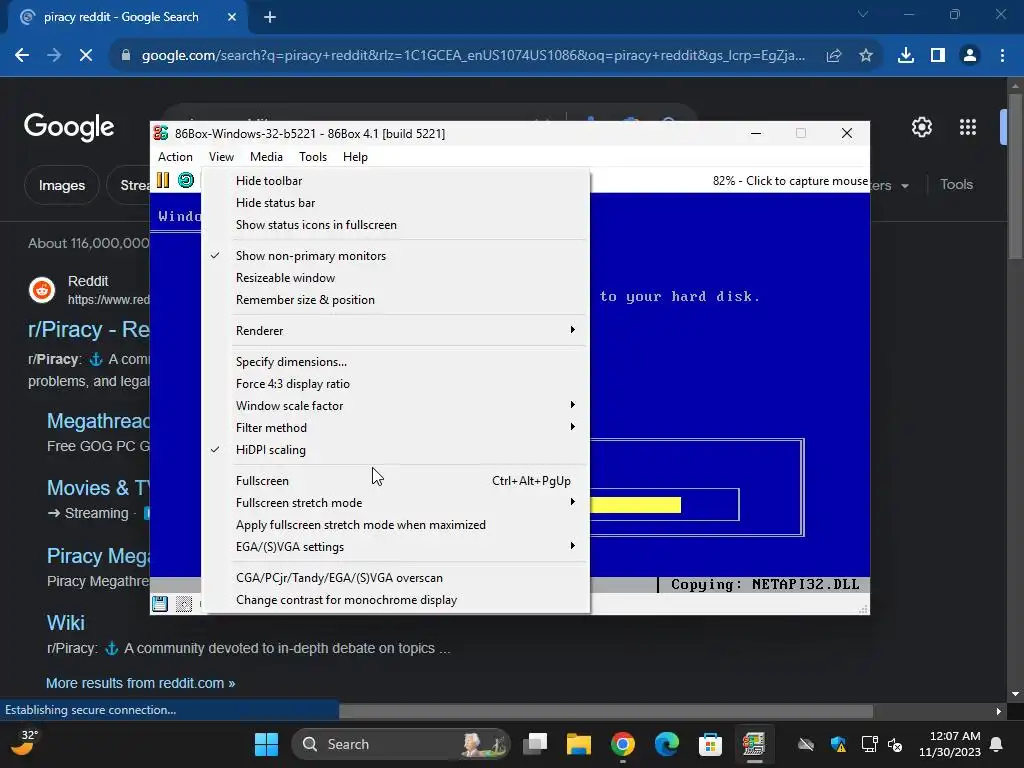Toggle HiDPI scaling option
The height and width of the screenshot is (768, 1024).
click(396, 450)
